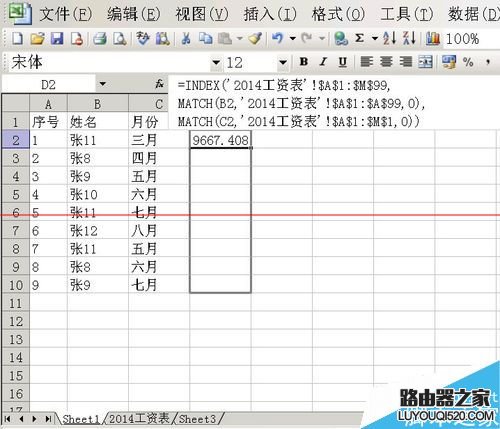This screenshot has height=429, width=500.
Task: Go to first sheet with tab scroll button
Action: (x=8, y=419)
